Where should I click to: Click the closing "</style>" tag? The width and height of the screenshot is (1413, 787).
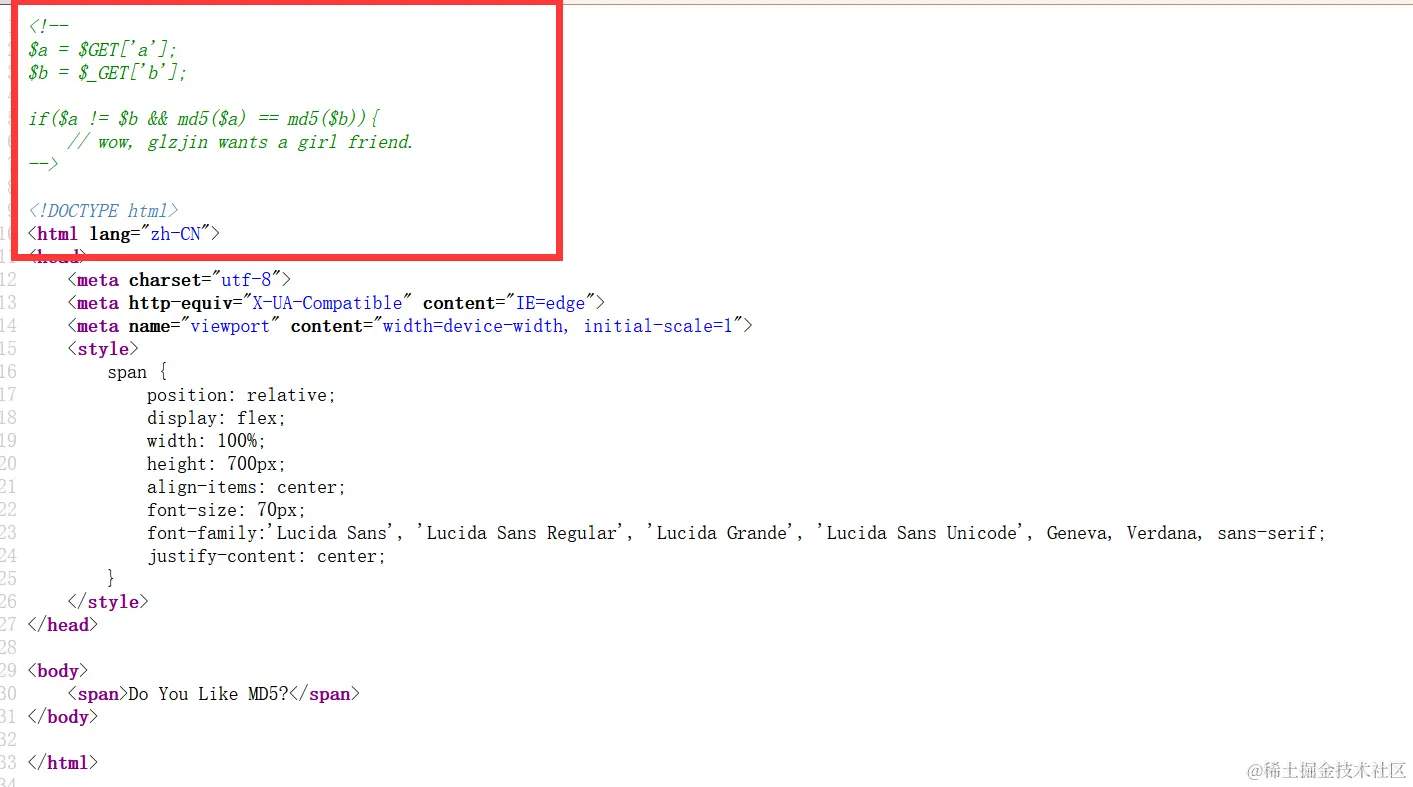coord(108,601)
